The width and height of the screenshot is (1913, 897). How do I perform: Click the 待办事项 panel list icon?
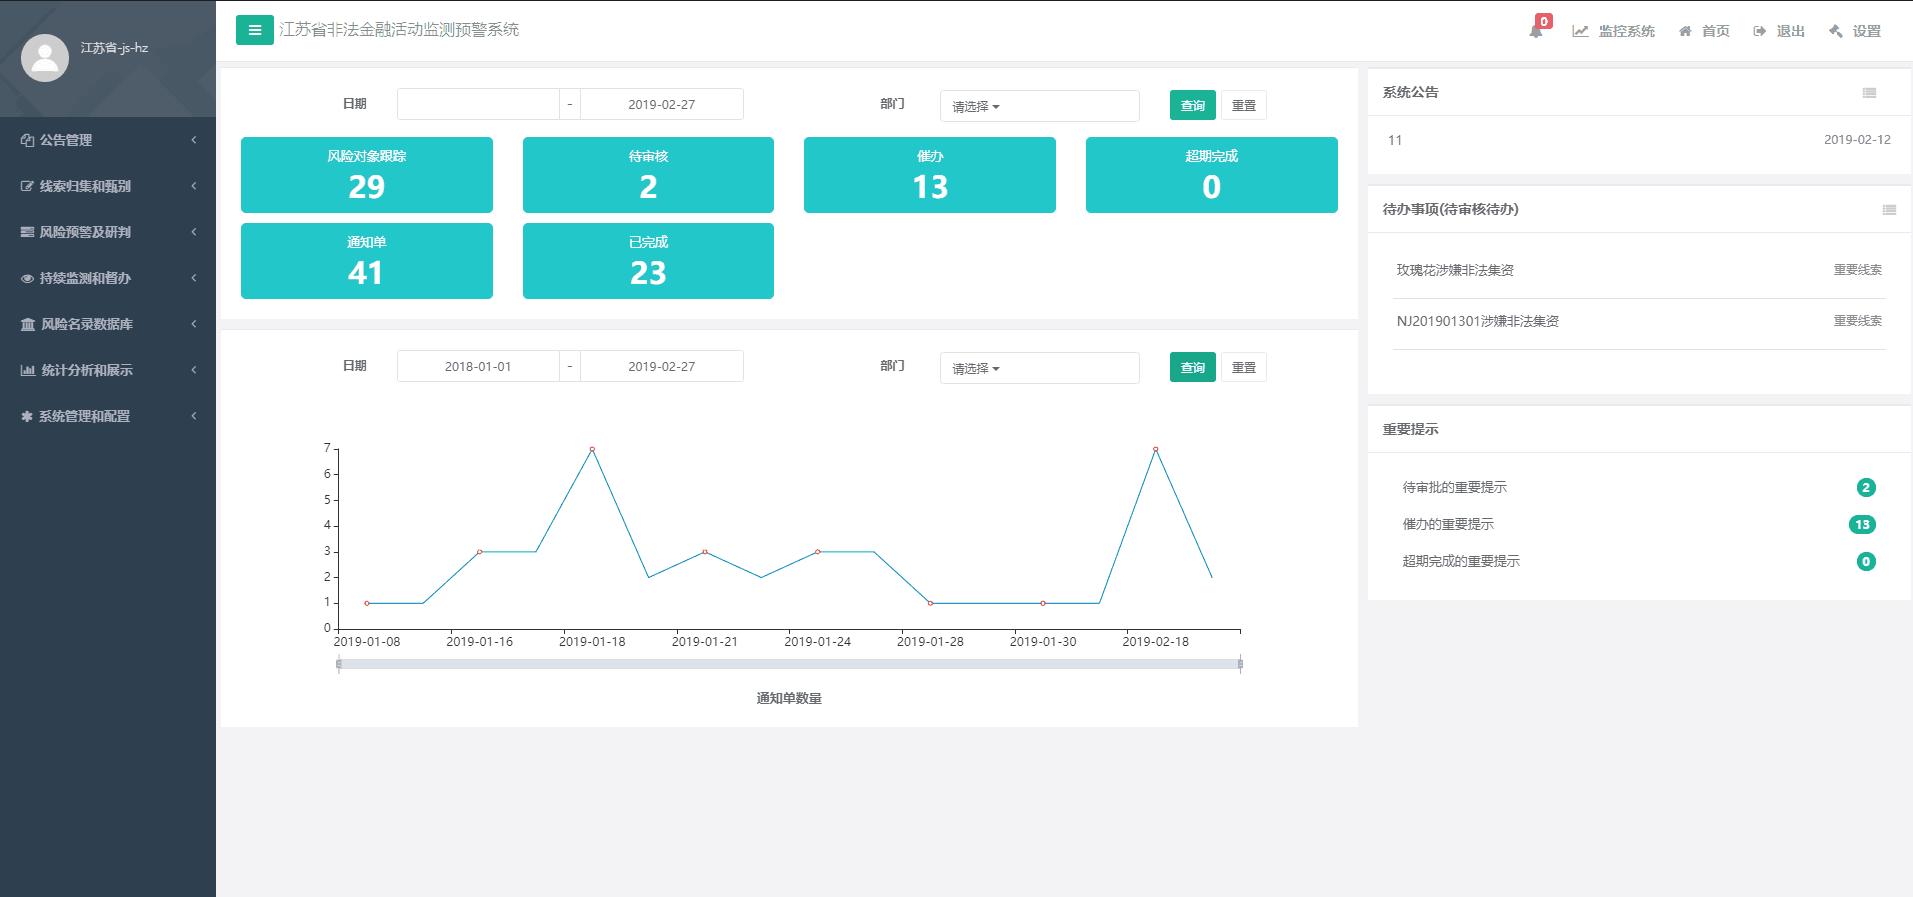tap(1888, 210)
